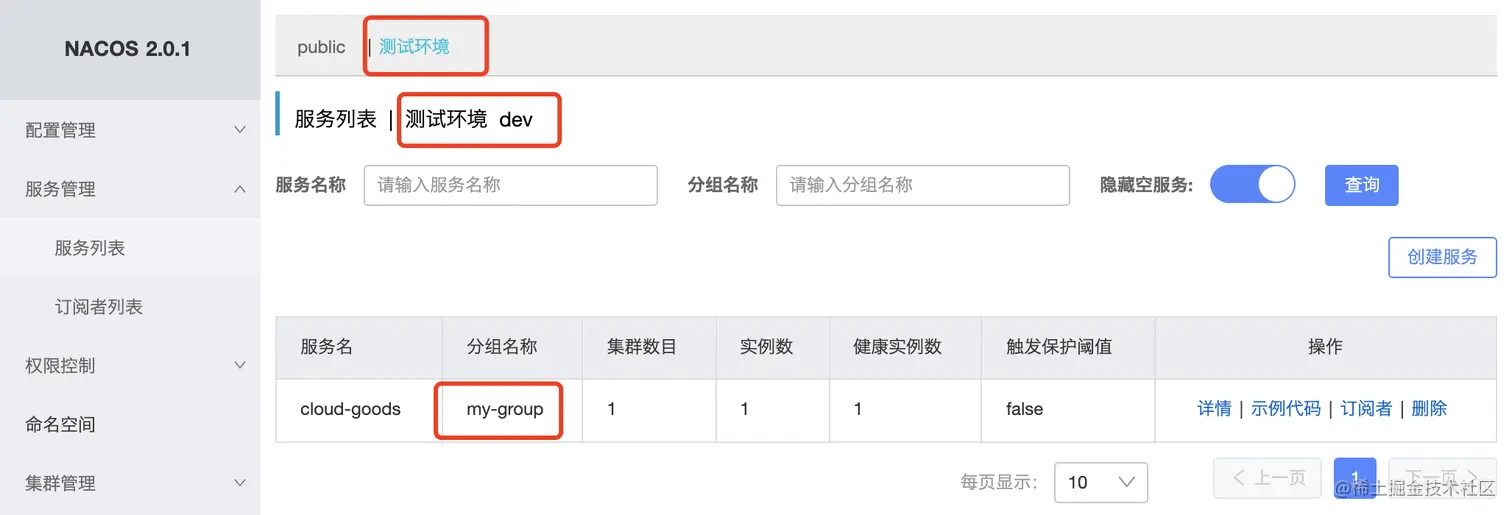
Task: Open the 配置管理 sidebar menu
Action: coord(130,130)
